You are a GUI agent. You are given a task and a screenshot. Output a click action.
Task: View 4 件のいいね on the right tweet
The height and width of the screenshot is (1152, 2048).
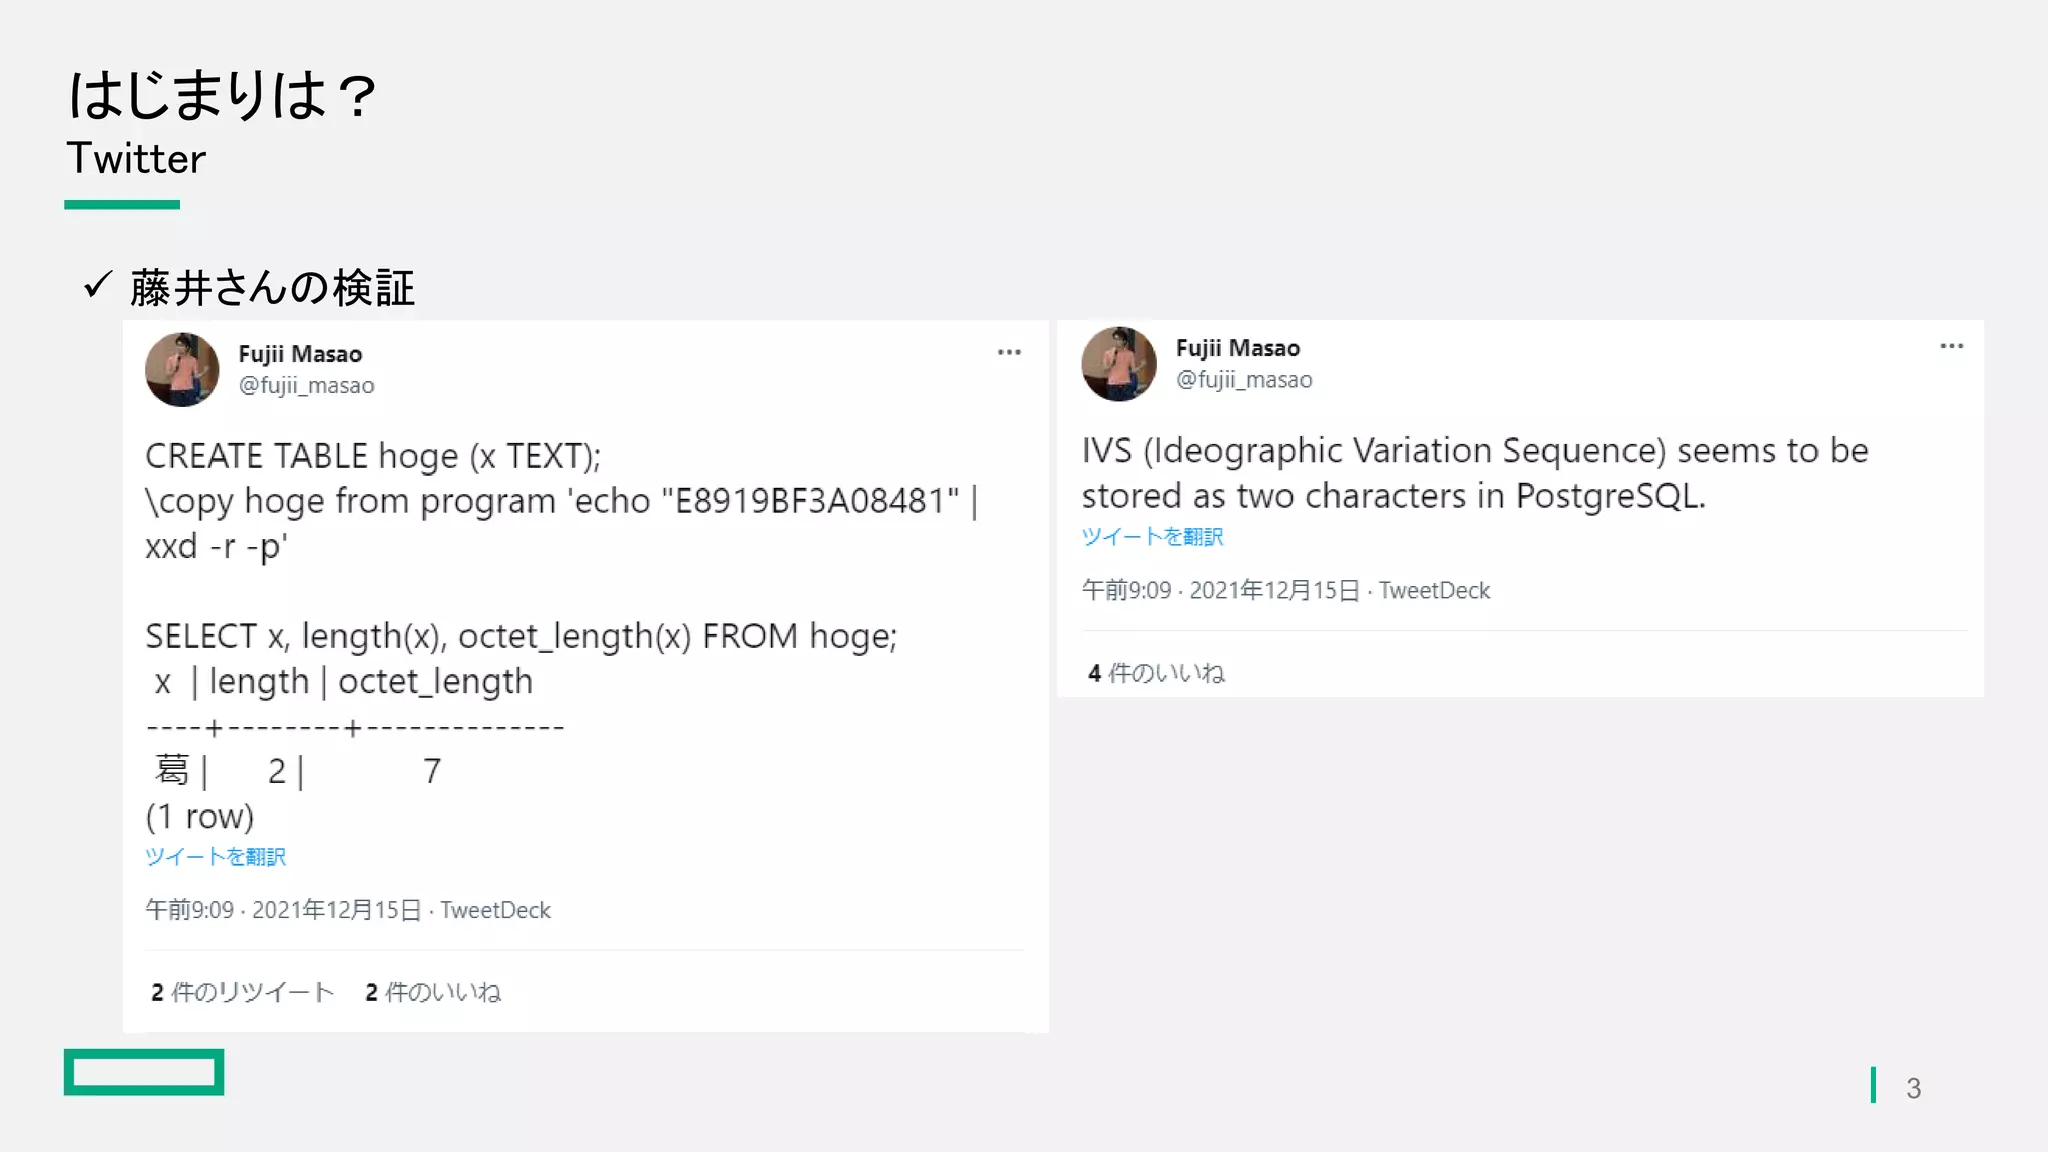[1156, 673]
